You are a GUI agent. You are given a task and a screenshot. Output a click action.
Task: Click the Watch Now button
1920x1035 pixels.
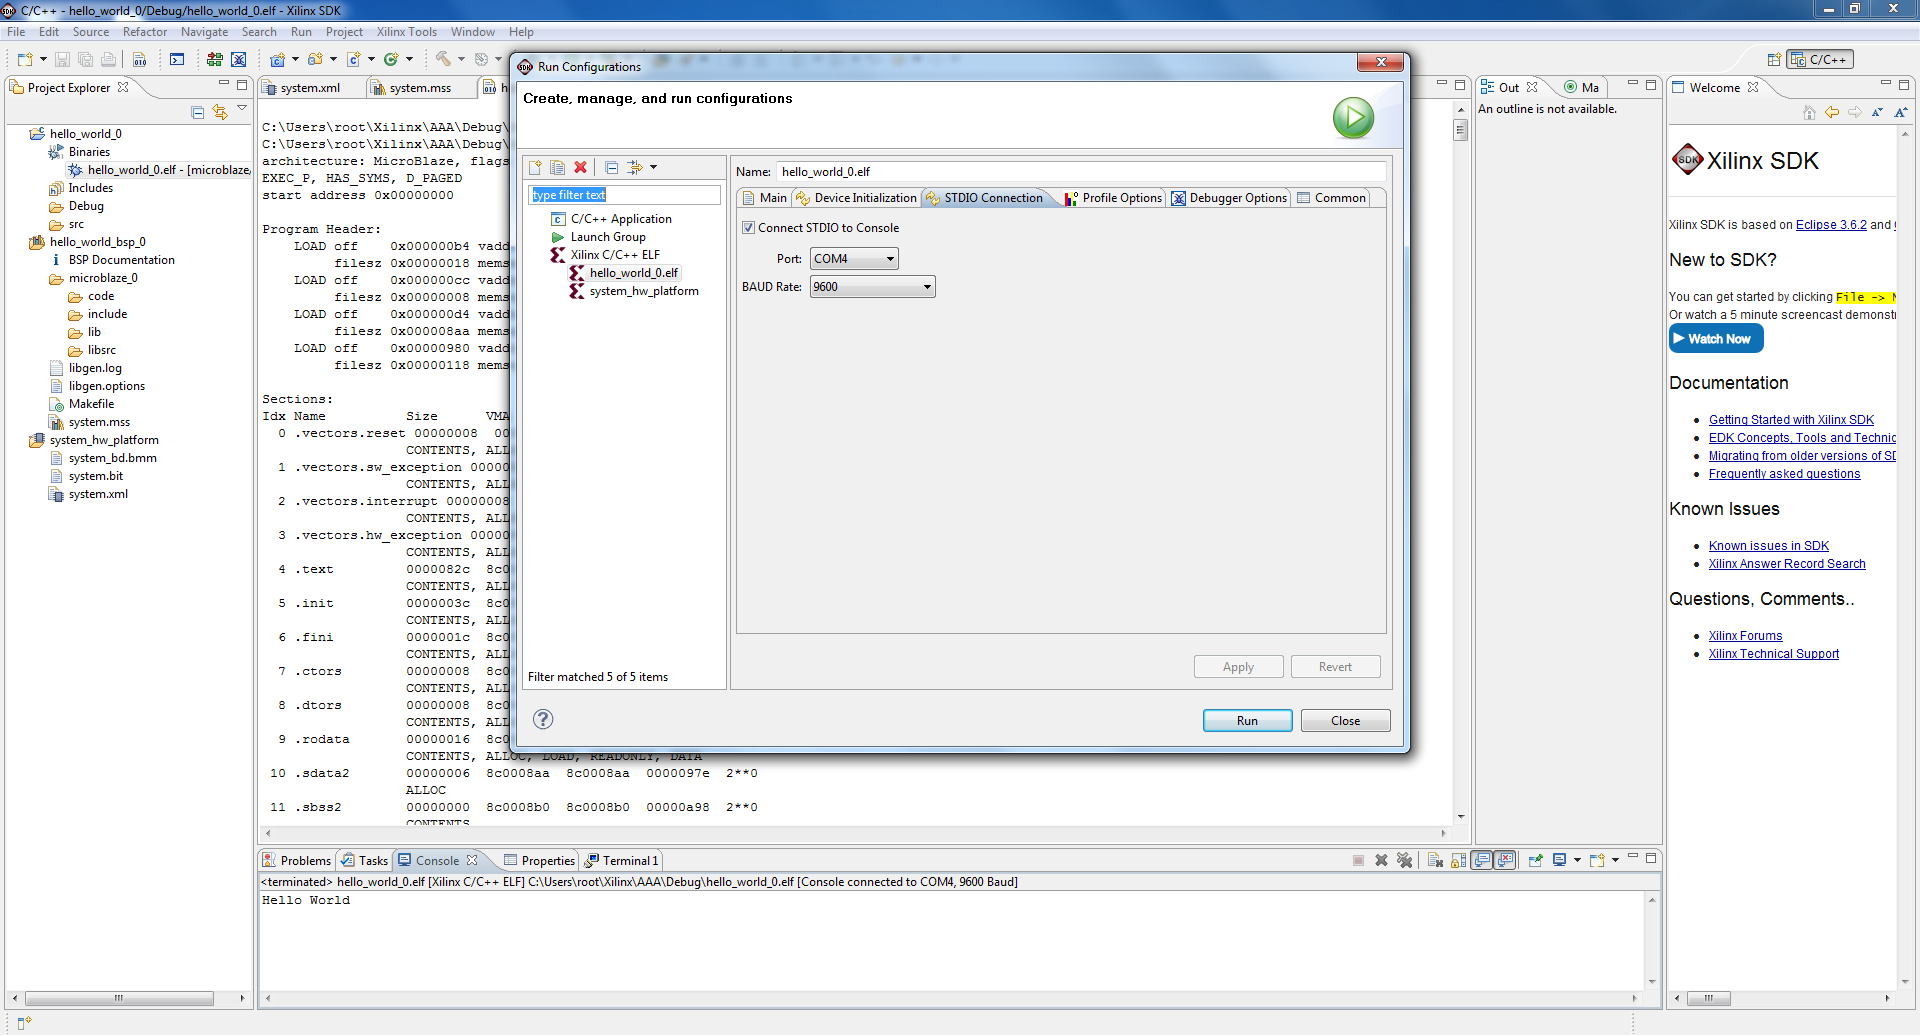click(x=1716, y=339)
